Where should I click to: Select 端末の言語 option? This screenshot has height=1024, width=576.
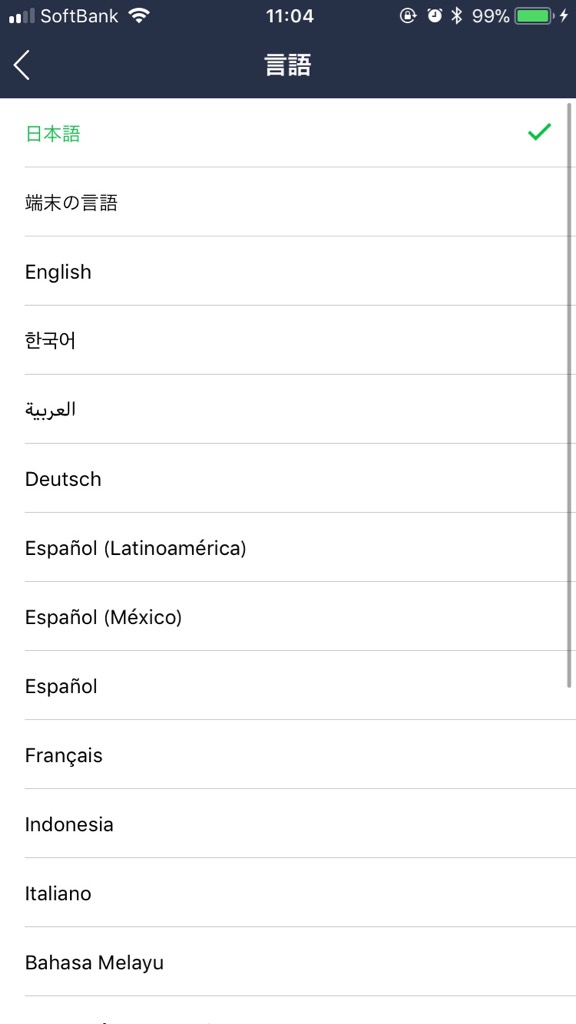(x=288, y=202)
